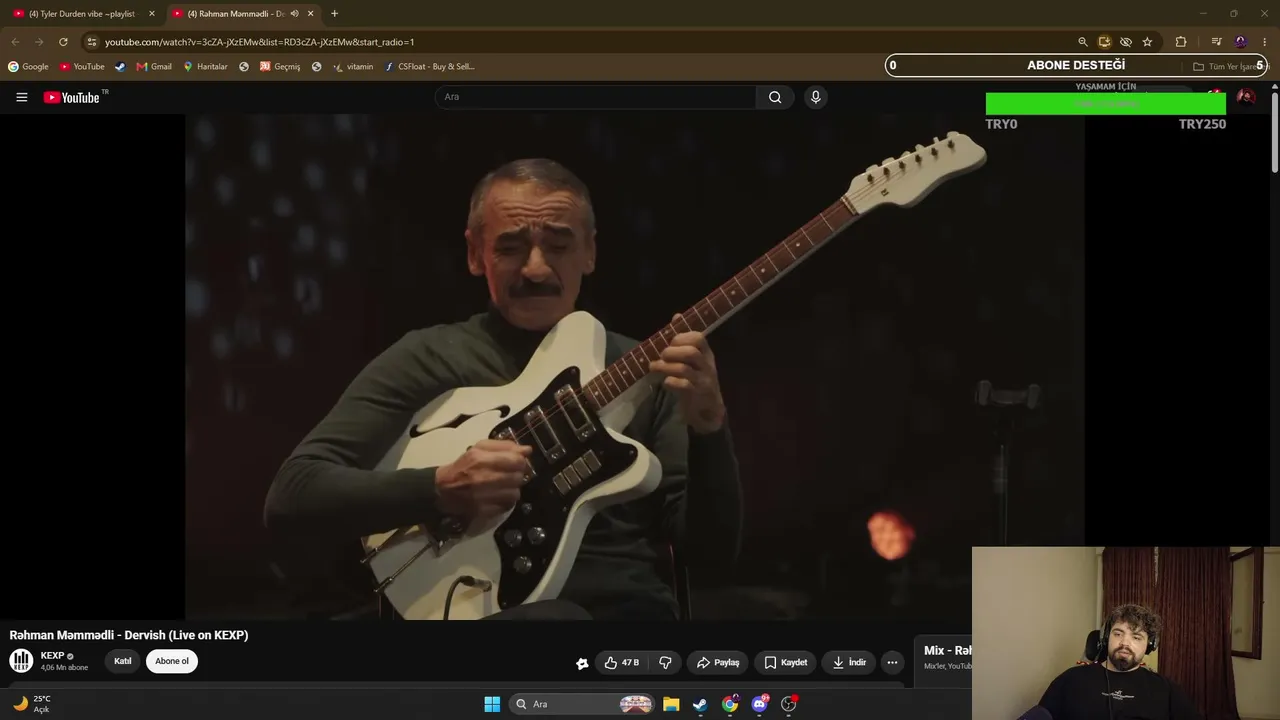Open Steam from the taskbar
Viewport: 1280px width, 720px height.
pos(700,704)
